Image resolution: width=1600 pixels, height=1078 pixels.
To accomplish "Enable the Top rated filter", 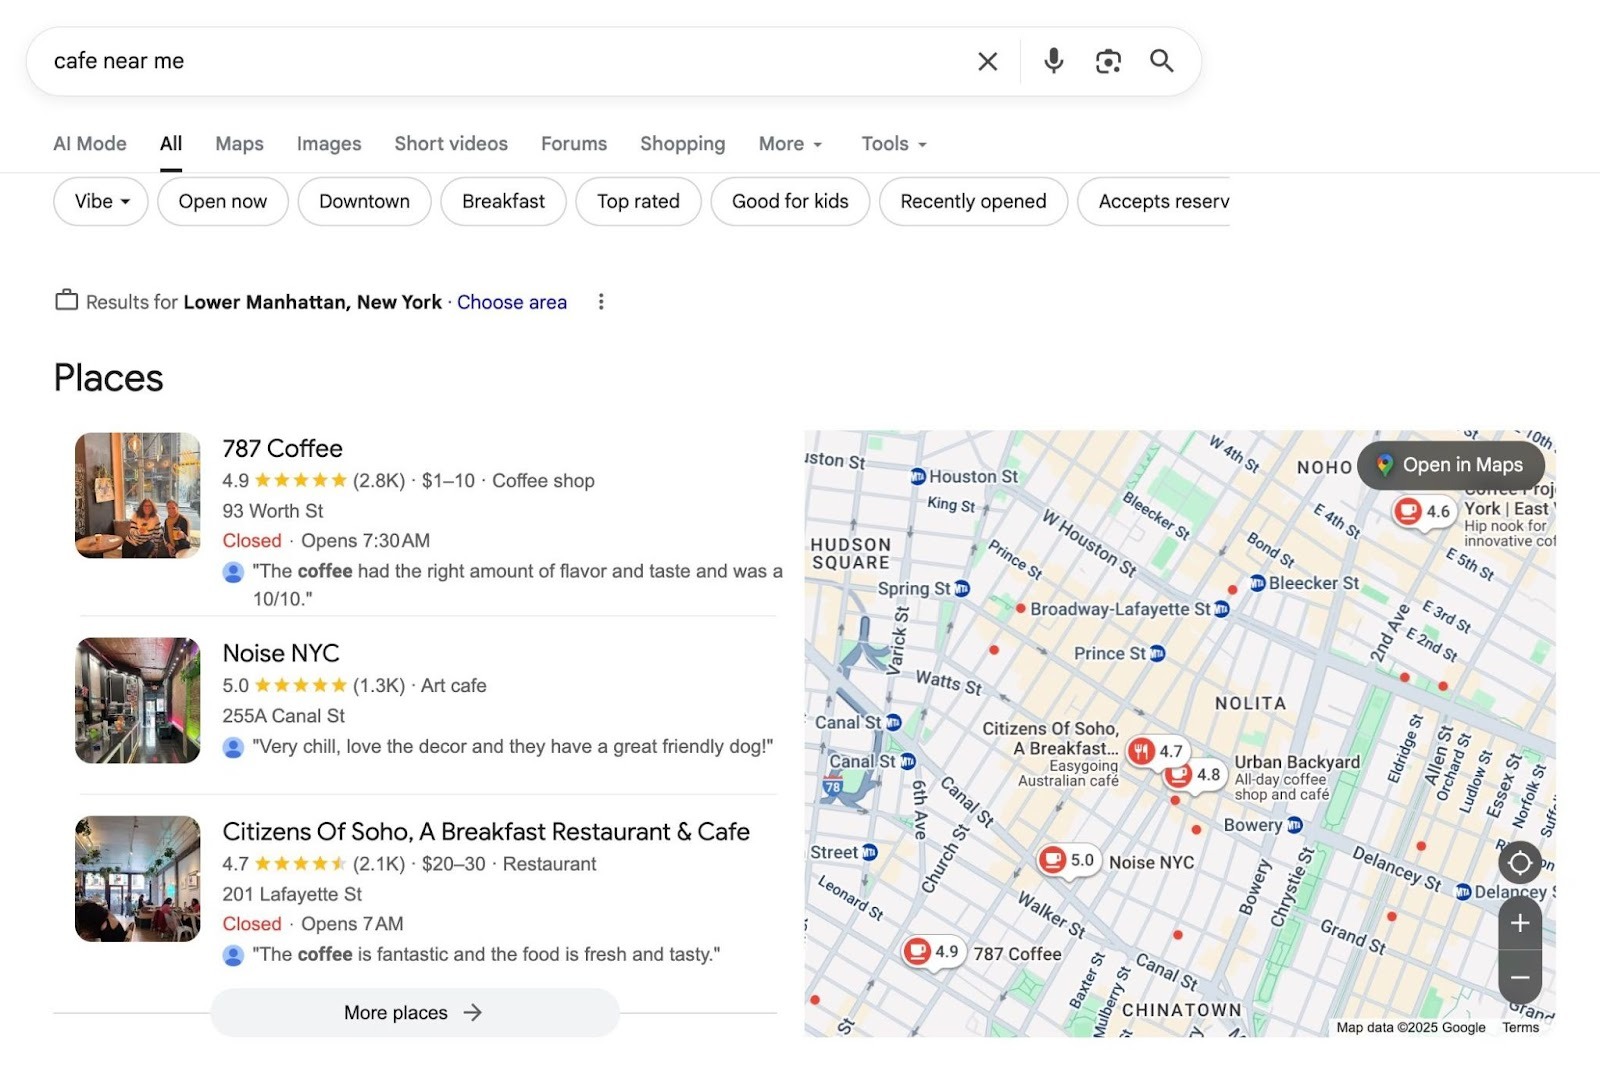I will [x=638, y=201].
